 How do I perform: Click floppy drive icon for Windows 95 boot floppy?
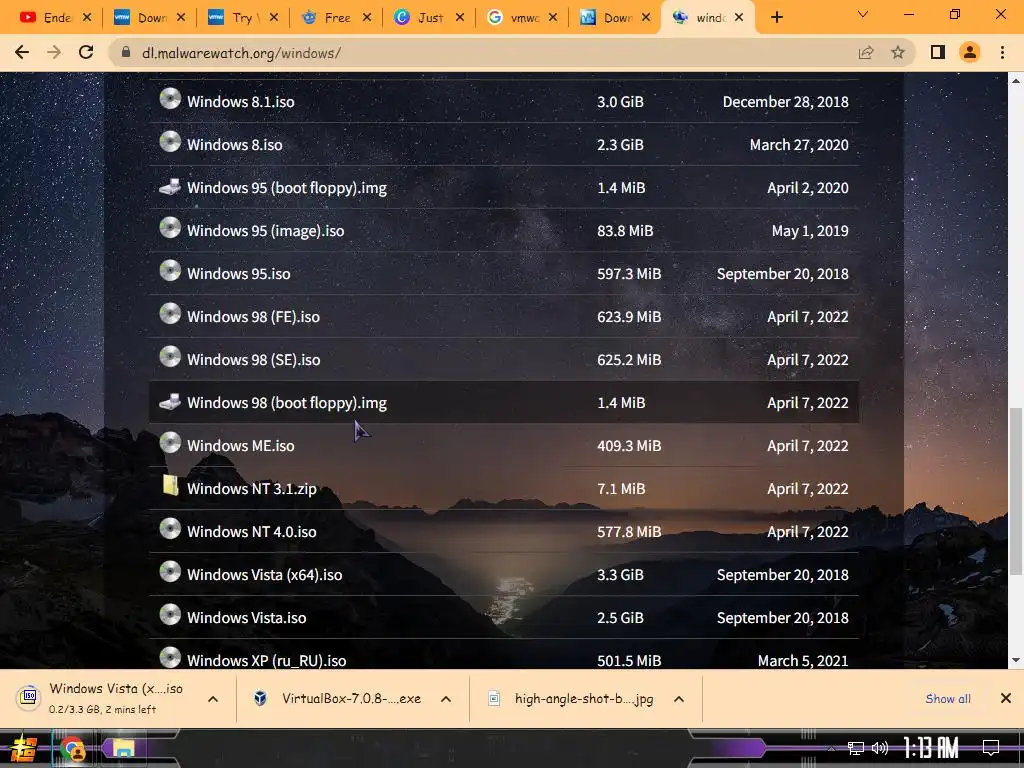(170, 187)
